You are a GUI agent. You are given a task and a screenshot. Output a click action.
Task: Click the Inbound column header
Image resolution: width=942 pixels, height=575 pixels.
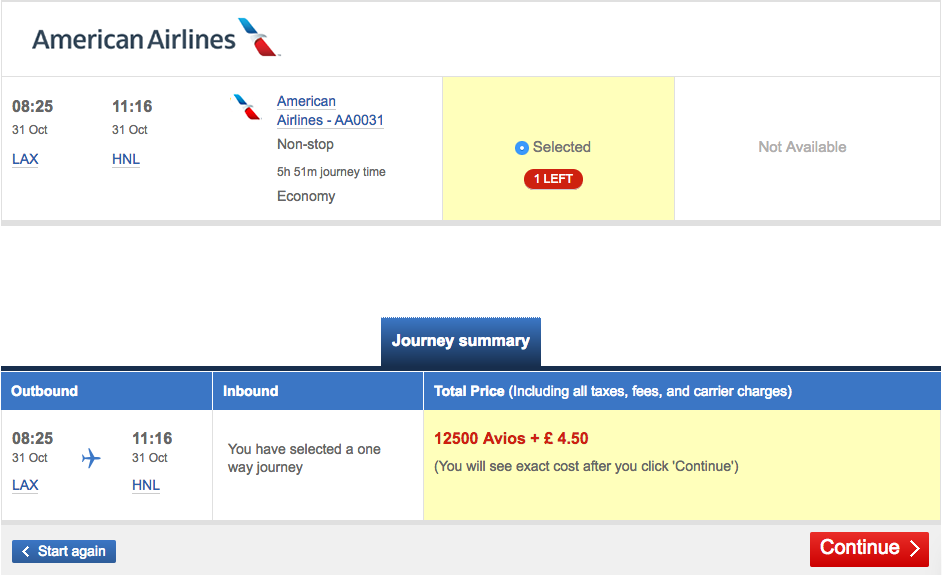[x=318, y=391]
